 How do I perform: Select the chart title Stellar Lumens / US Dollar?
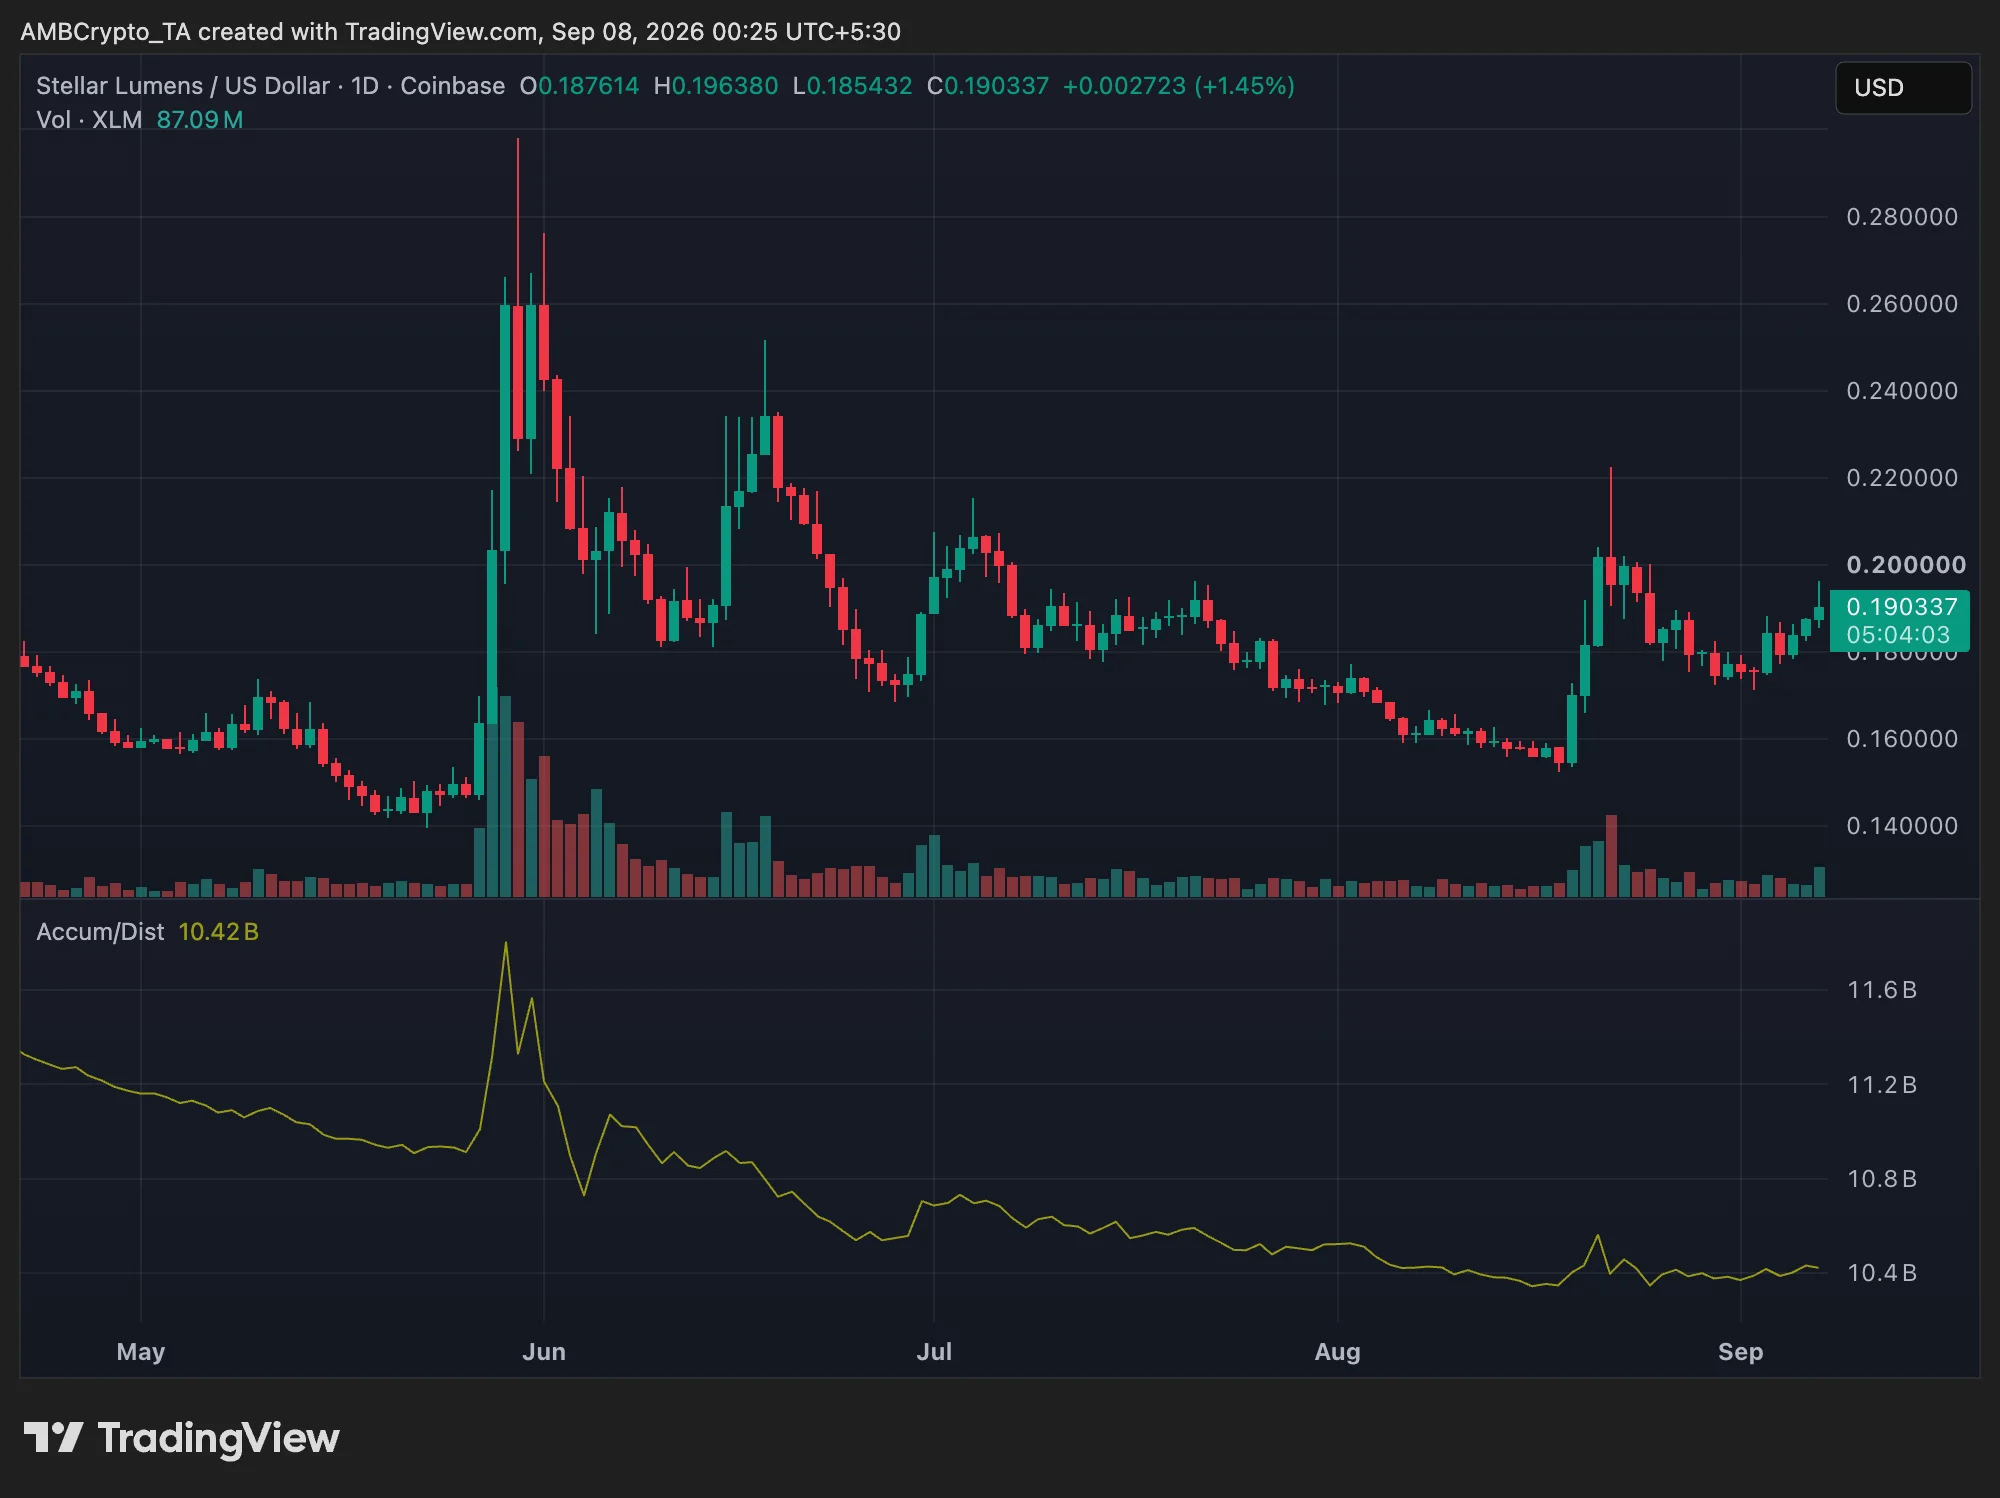tap(183, 86)
